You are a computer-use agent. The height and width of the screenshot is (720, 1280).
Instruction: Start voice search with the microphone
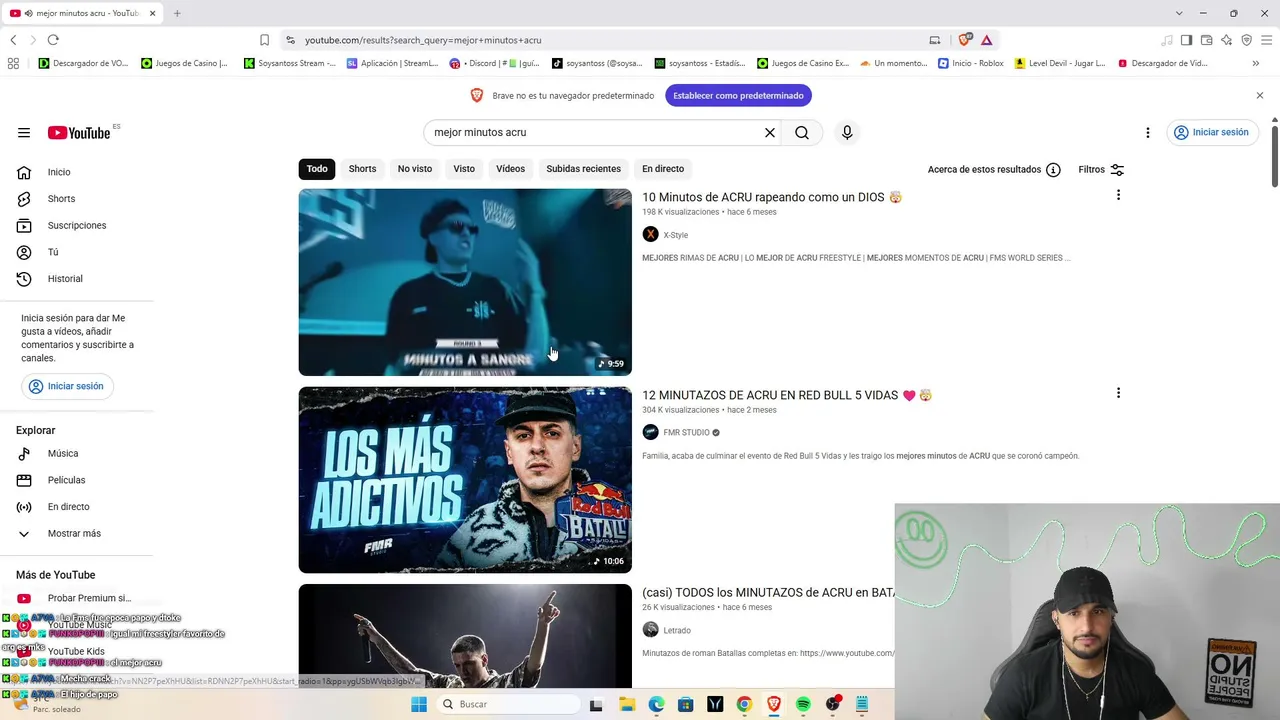click(x=847, y=133)
